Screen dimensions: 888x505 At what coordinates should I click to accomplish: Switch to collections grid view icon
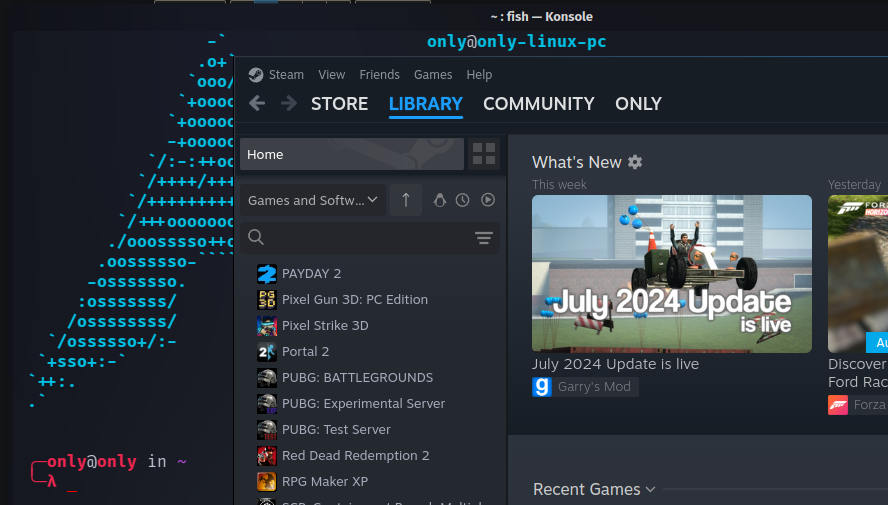point(484,154)
